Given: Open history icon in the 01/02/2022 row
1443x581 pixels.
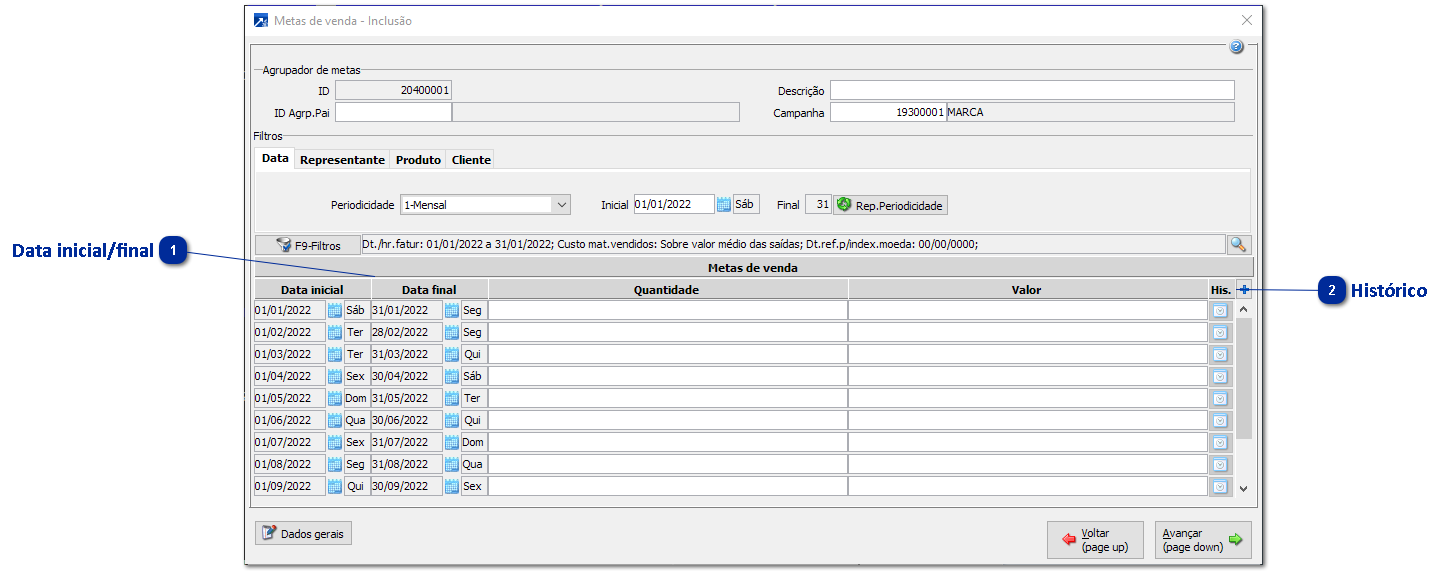Looking at the screenshot, I should pyautogui.click(x=1220, y=333).
